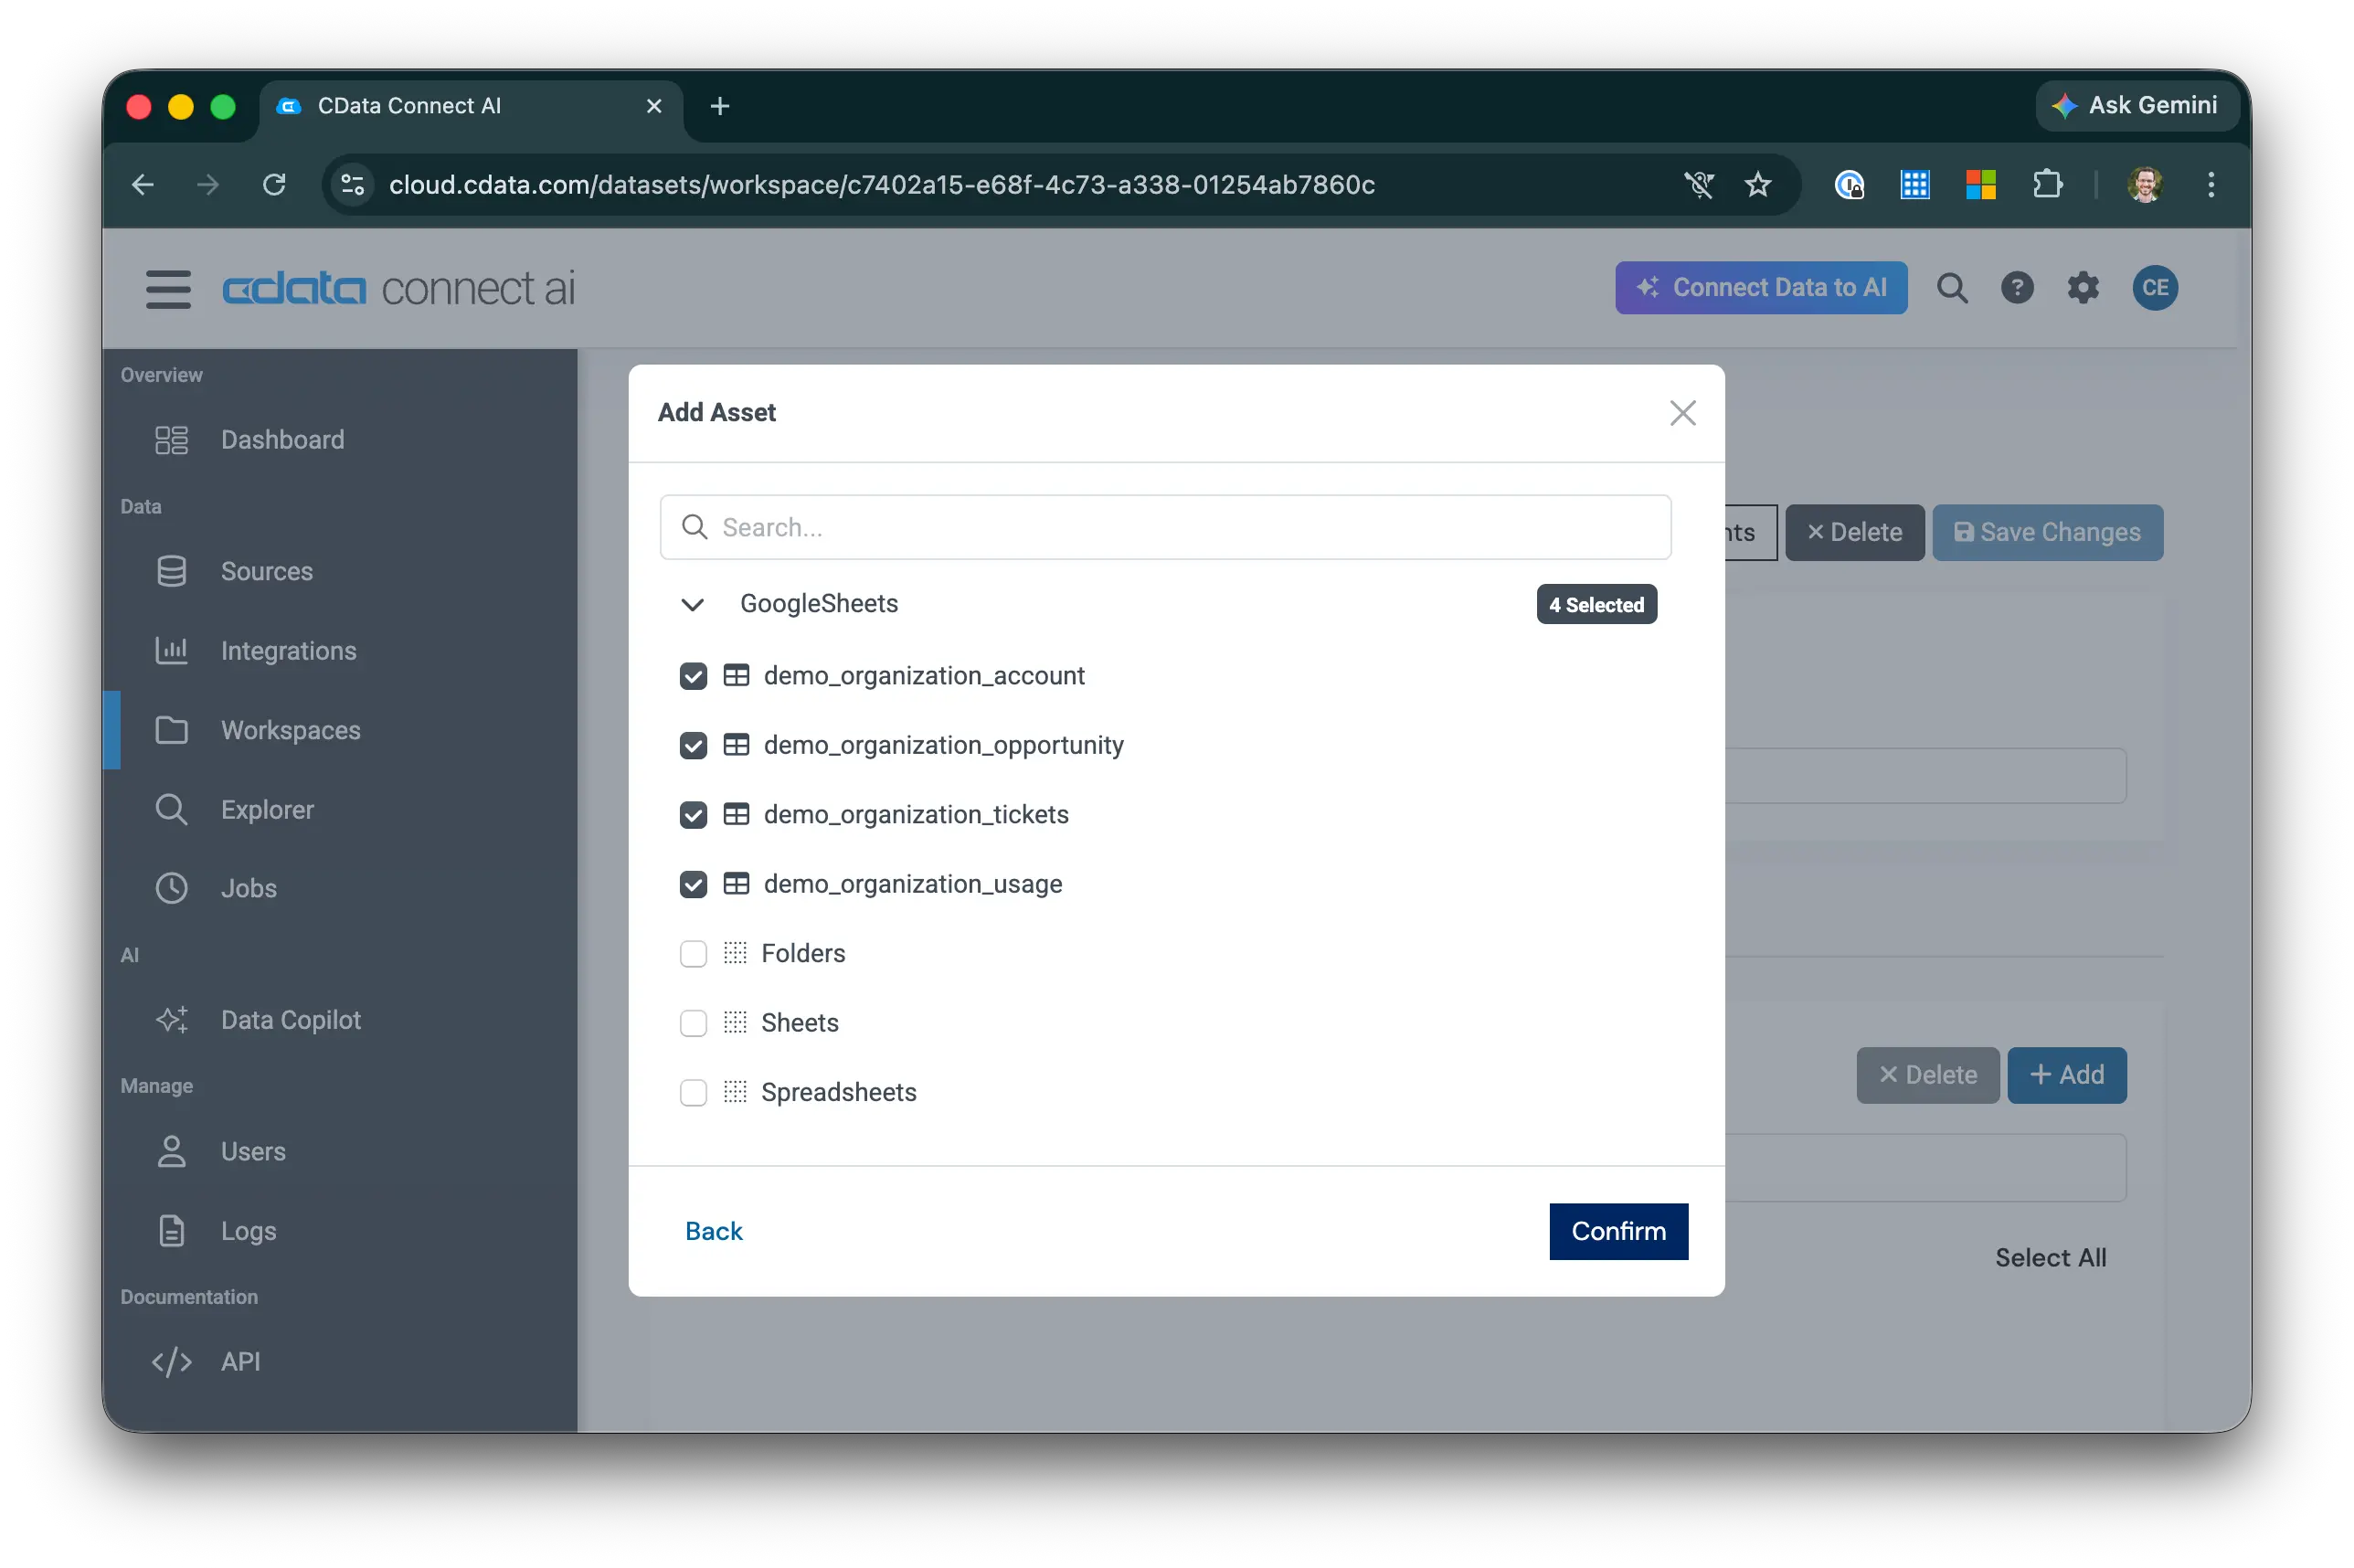Open Users from the sidebar icon
This screenshot has height=1568, width=2354.
(x=172, y=1151)
